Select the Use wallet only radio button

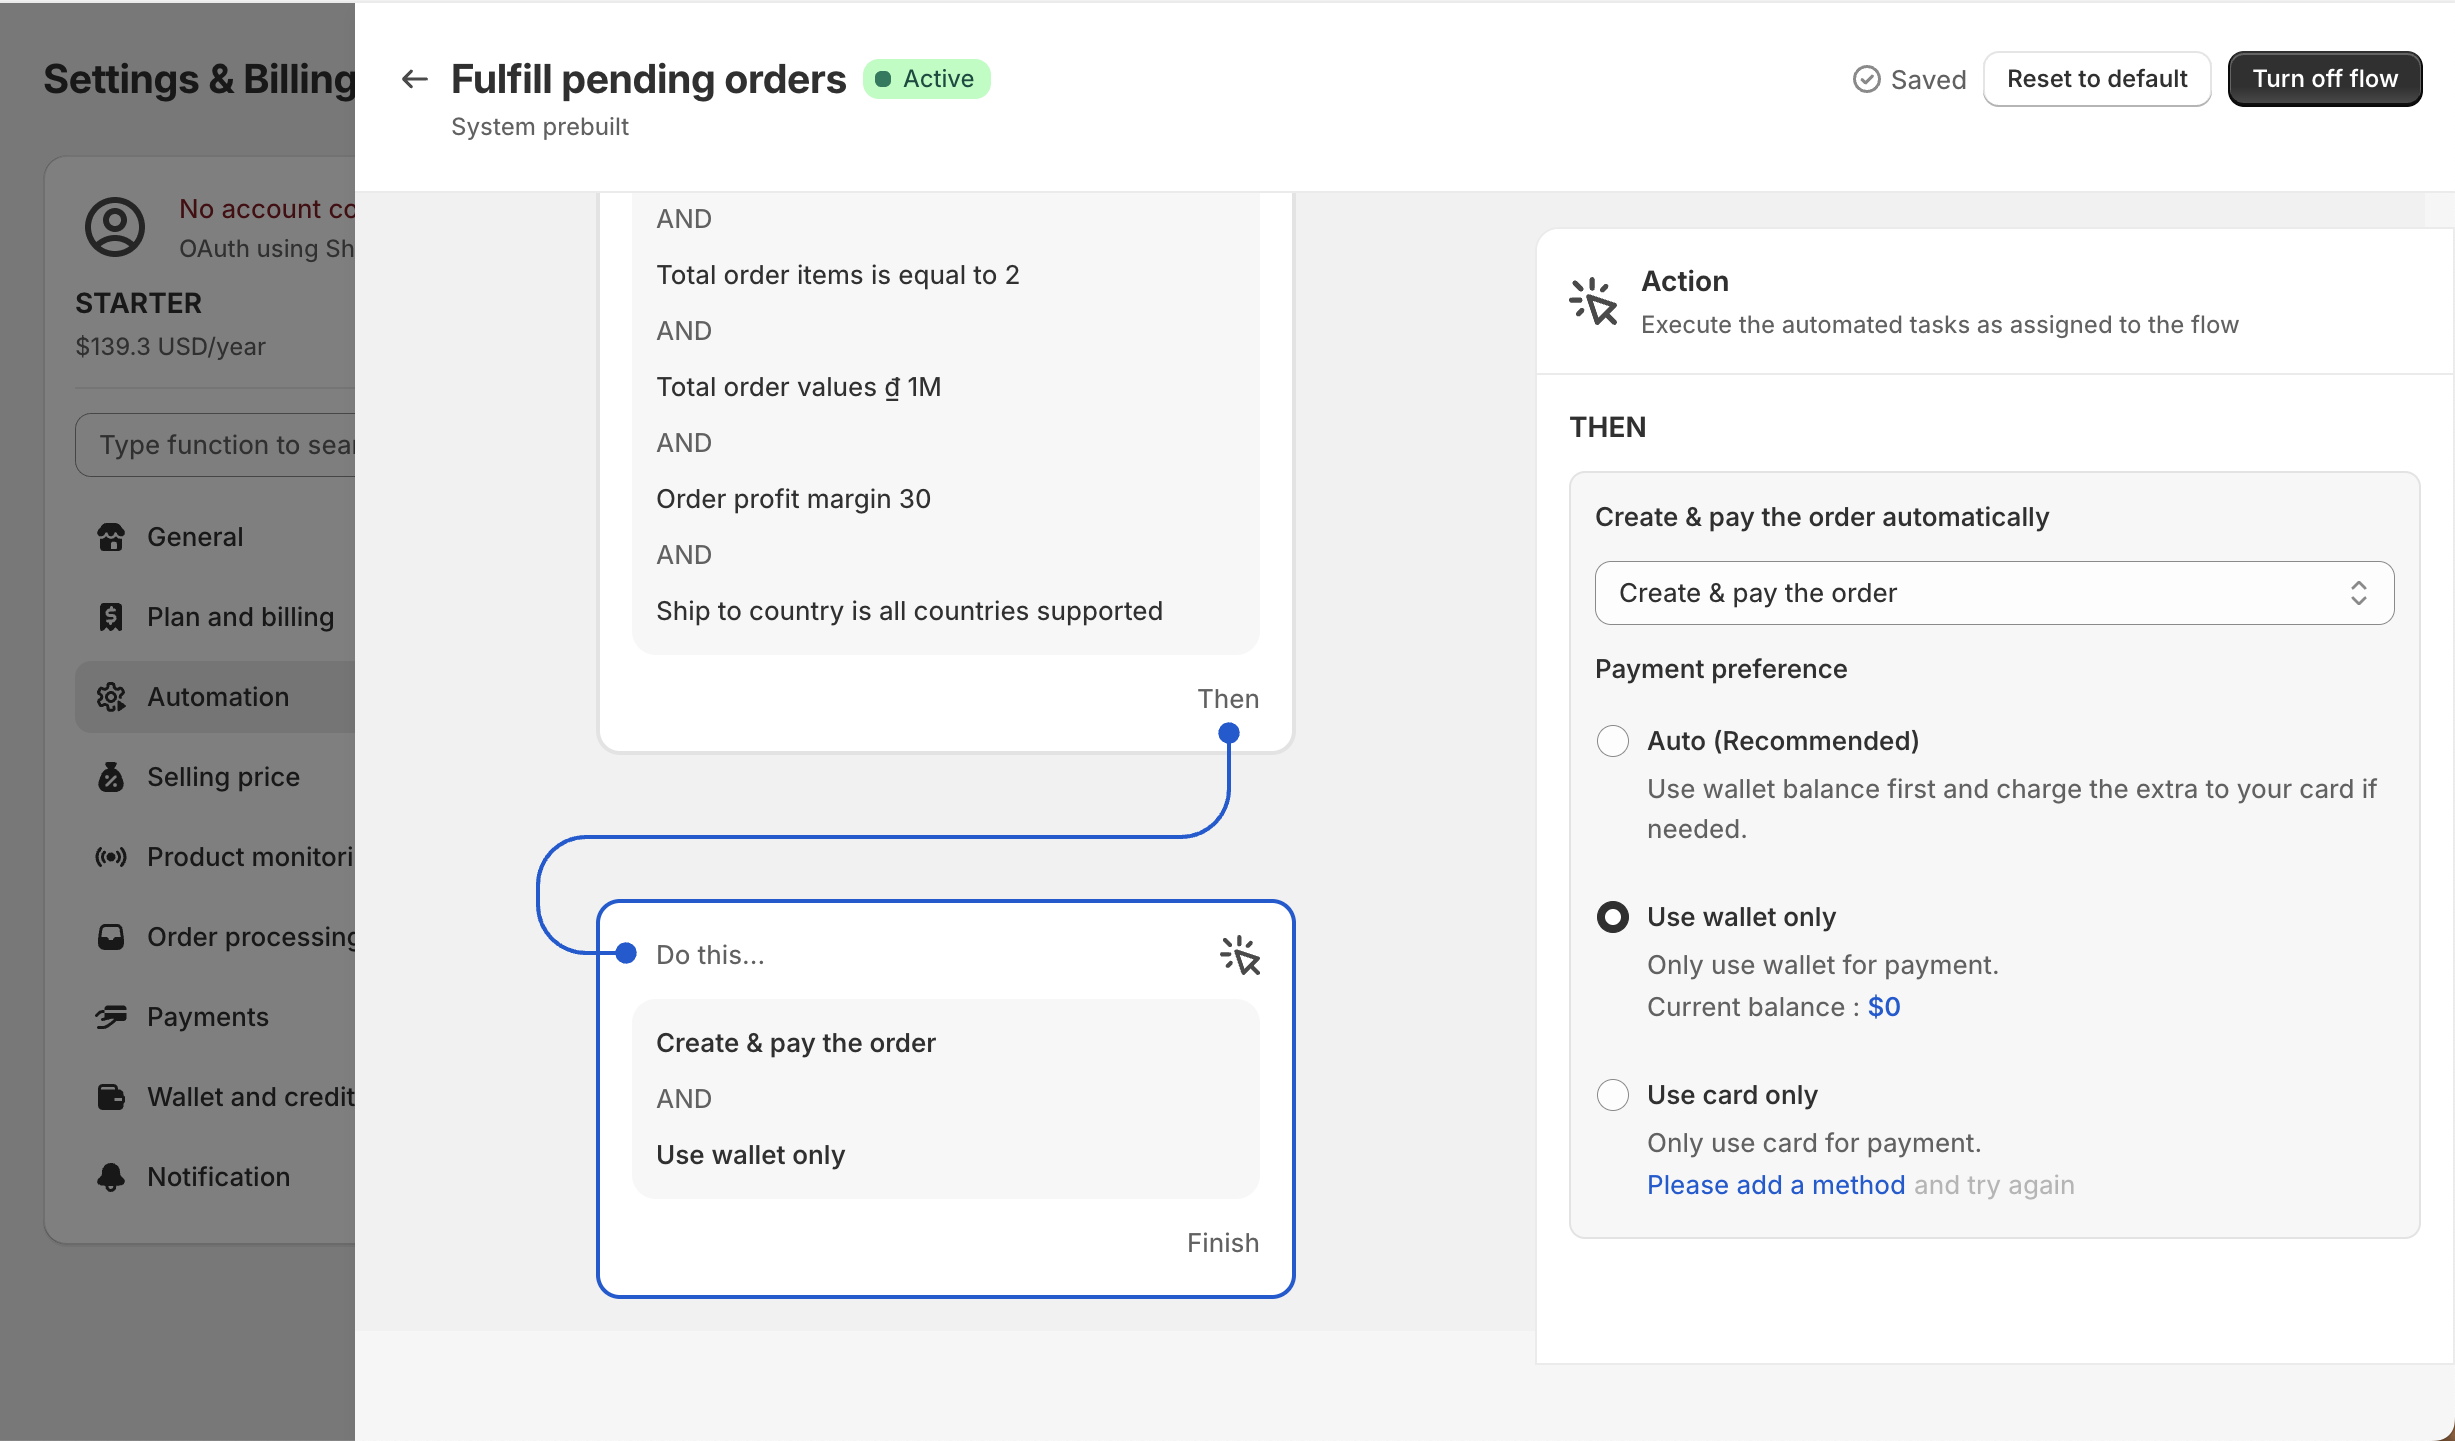coord(1613,917)
